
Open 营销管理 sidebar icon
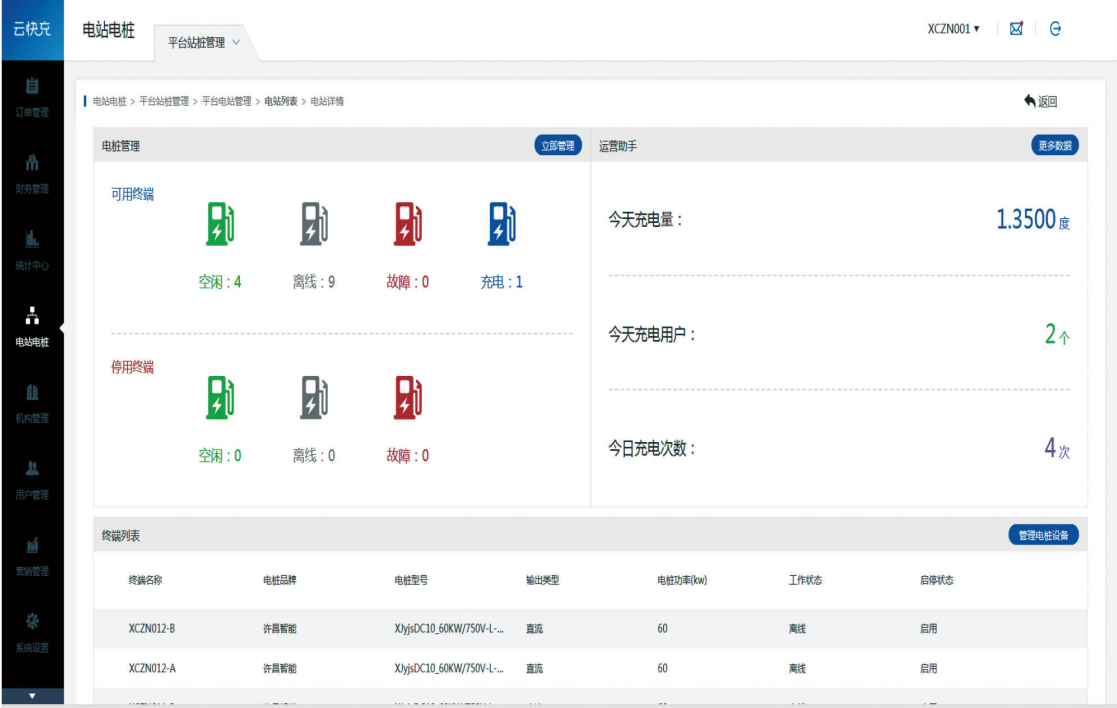pos(31,554)
